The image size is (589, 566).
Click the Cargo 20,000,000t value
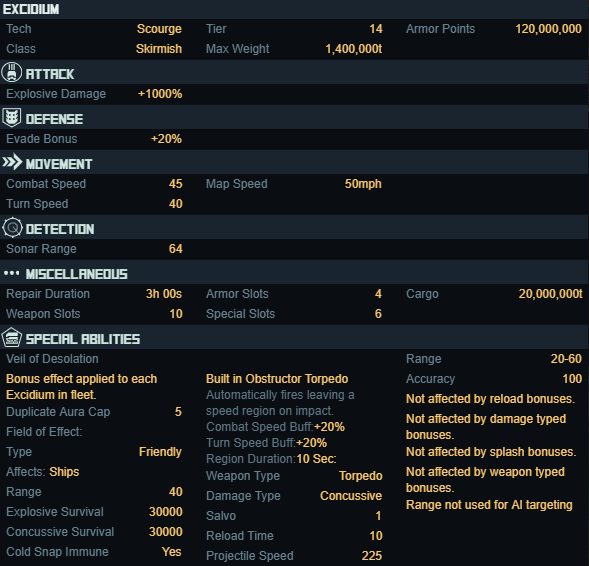click(550, 294)
